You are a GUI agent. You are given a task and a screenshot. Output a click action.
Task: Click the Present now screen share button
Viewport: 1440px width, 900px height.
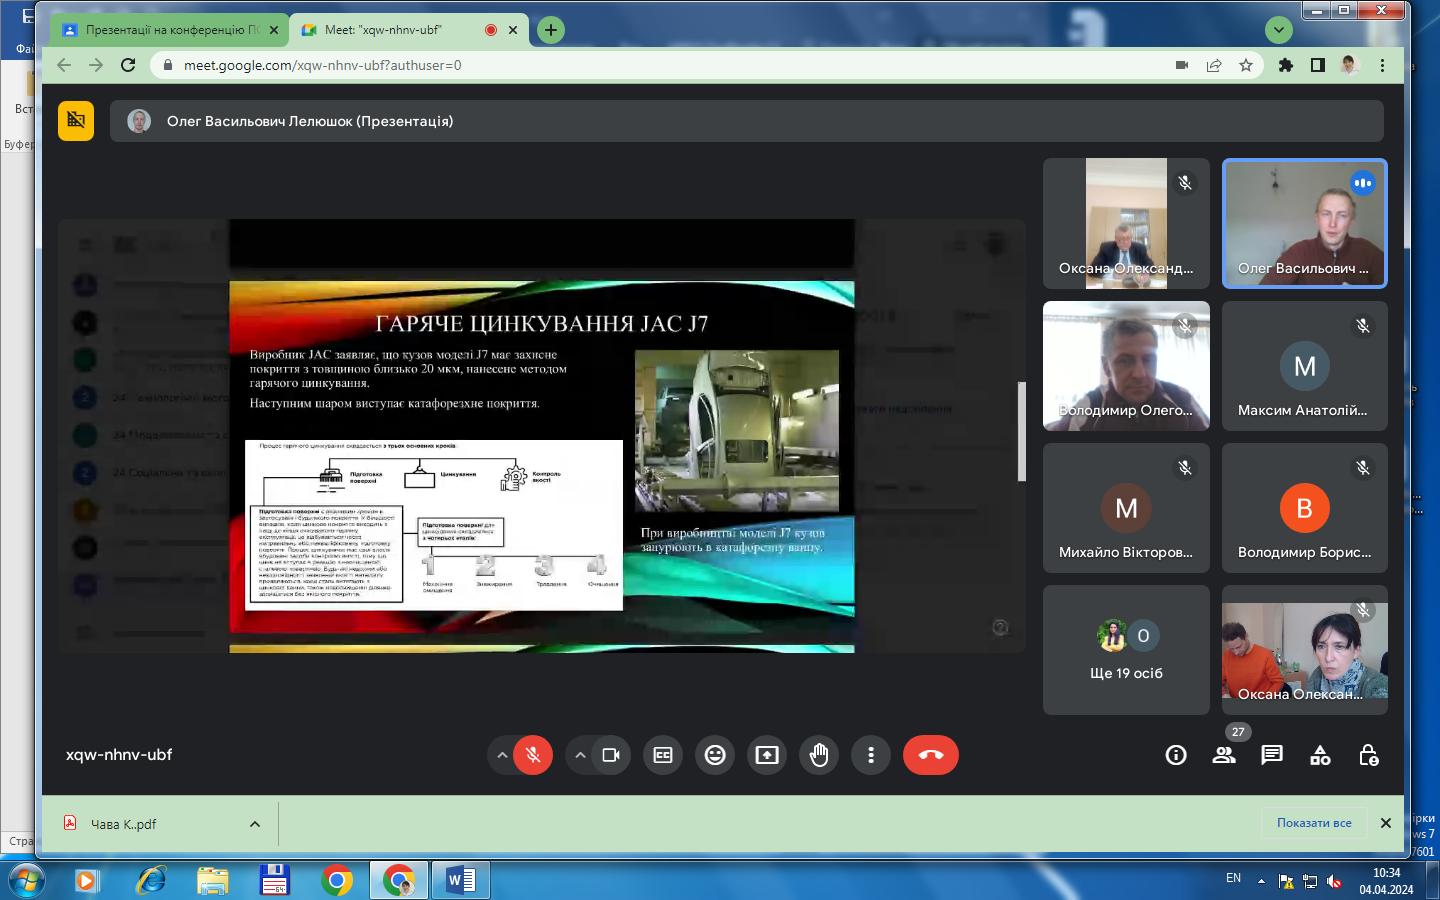[767, 755]
